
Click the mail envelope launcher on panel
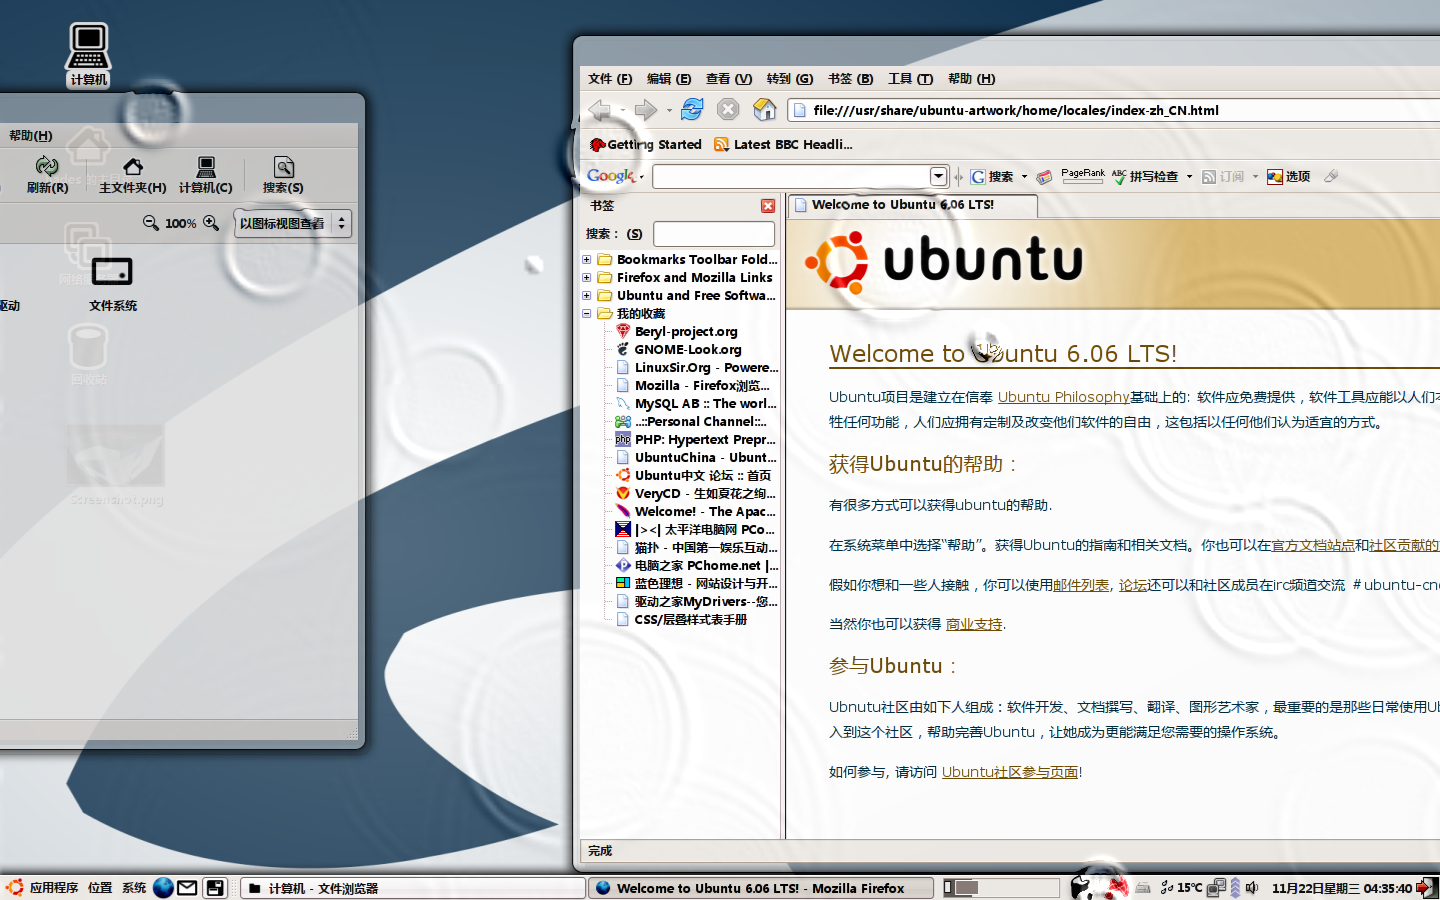187,888
